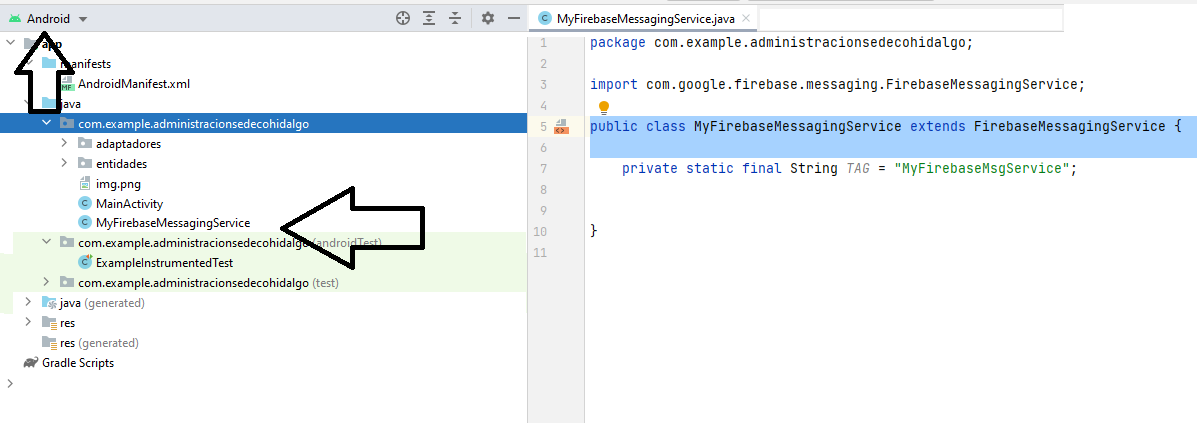The width and height of the screenshot is (1197, 423).
Task: Expand the Gradle Scripts chevron
Action: pyautogui.click(x=10, y=383)
